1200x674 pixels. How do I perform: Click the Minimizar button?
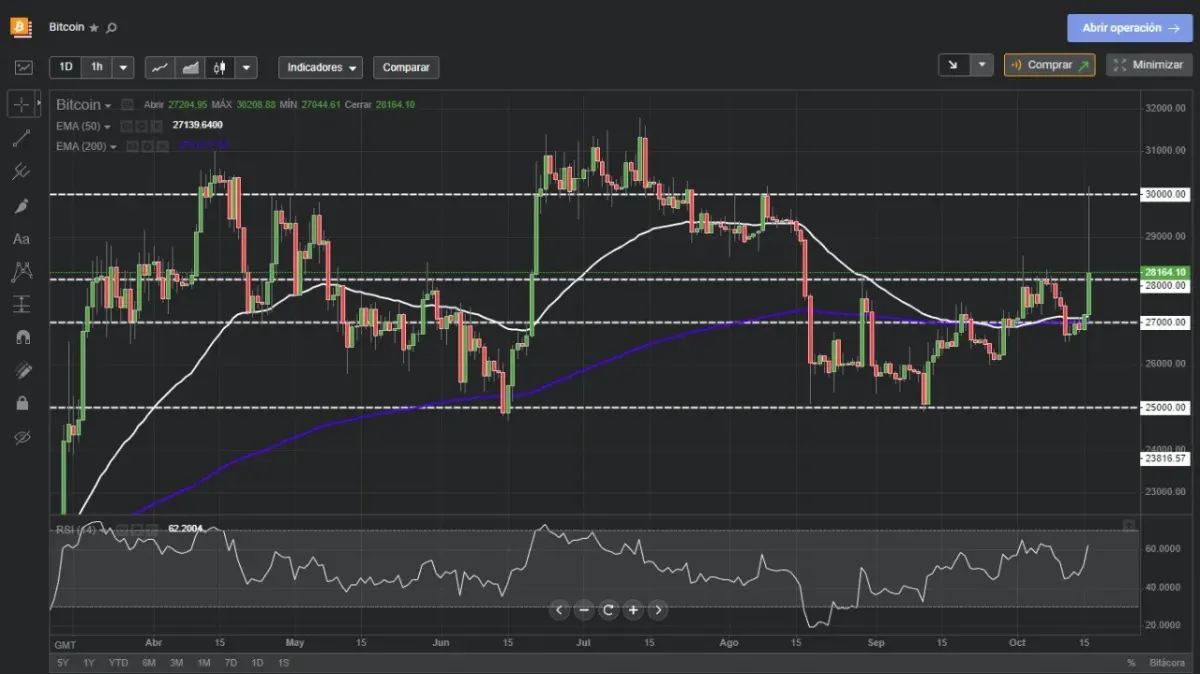pos(1149,65)
